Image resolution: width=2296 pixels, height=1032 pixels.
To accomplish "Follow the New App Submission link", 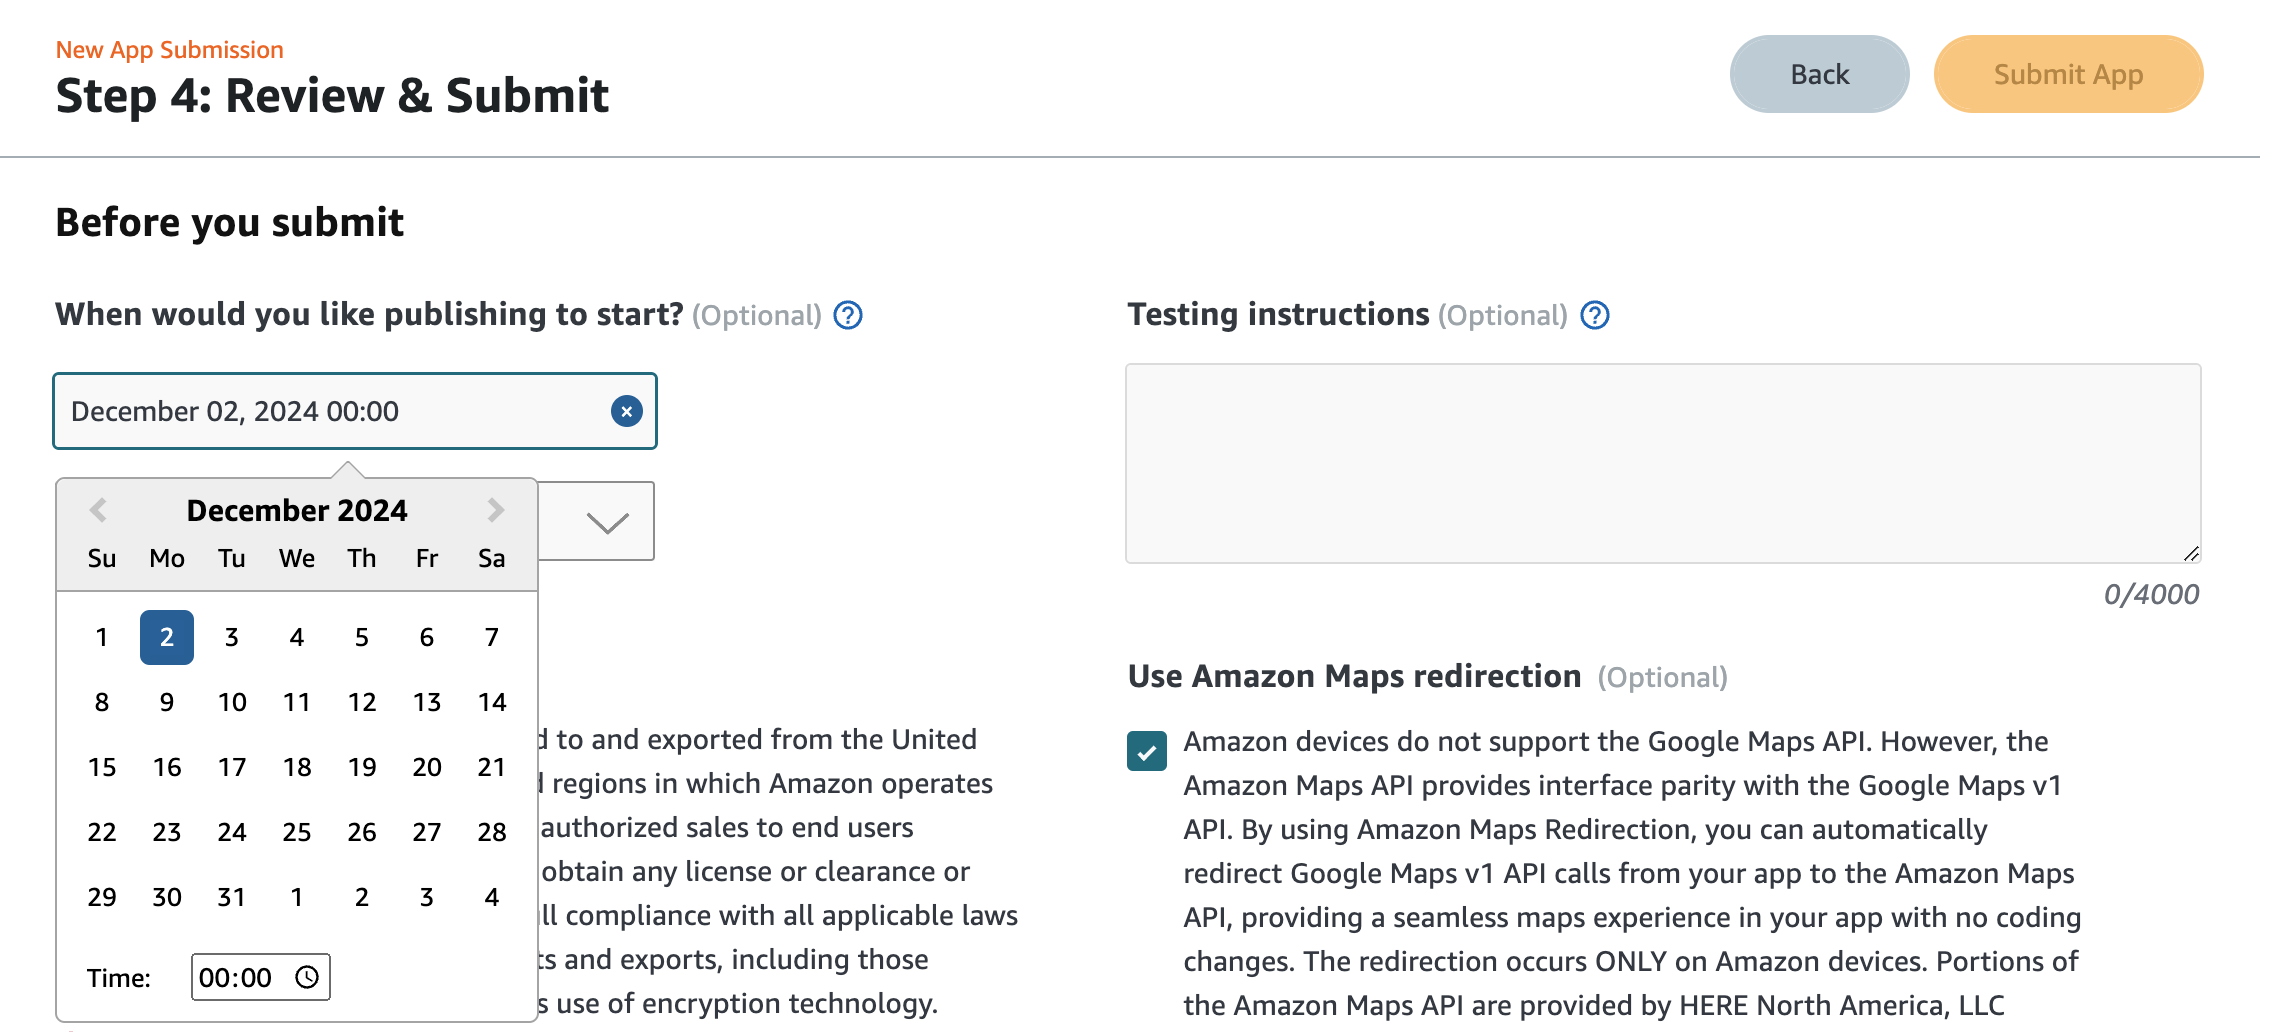I will click(170, 50).
